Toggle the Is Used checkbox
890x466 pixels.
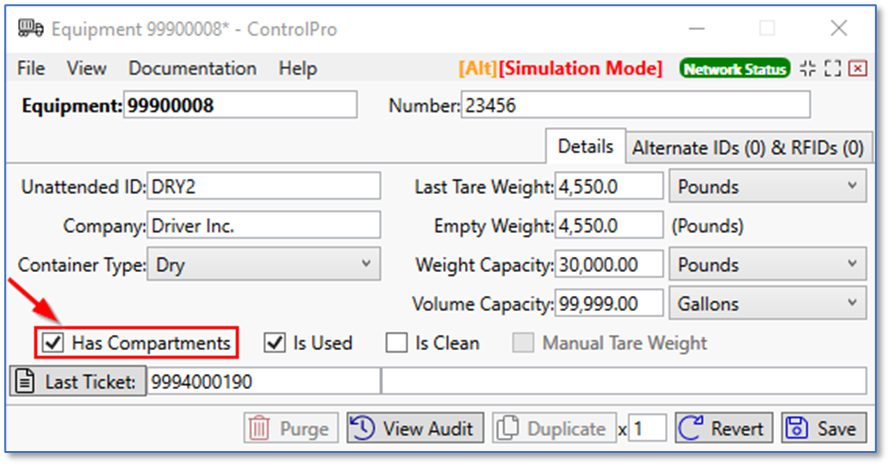[275, 343]
